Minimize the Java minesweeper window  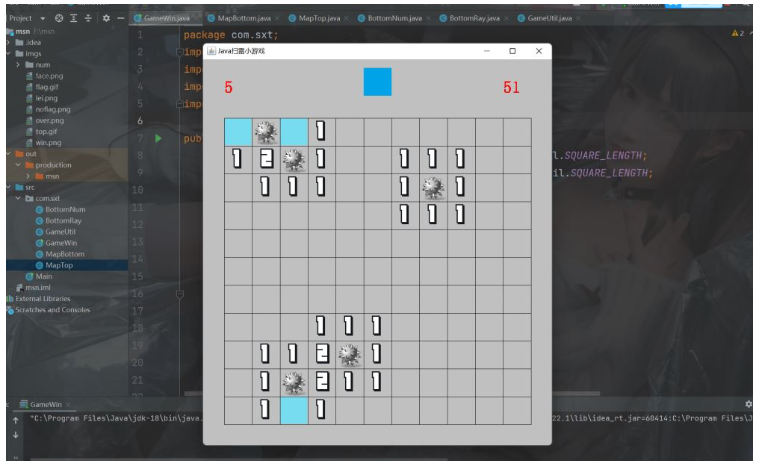487,51
